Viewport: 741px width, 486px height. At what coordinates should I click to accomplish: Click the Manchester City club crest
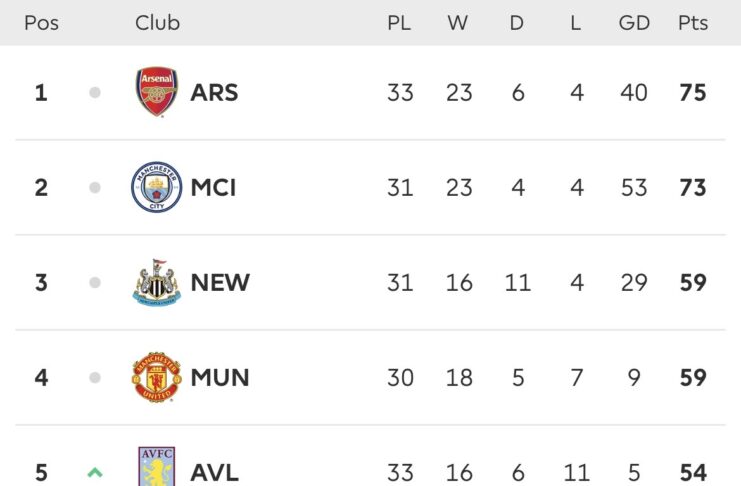coord(157,188)
